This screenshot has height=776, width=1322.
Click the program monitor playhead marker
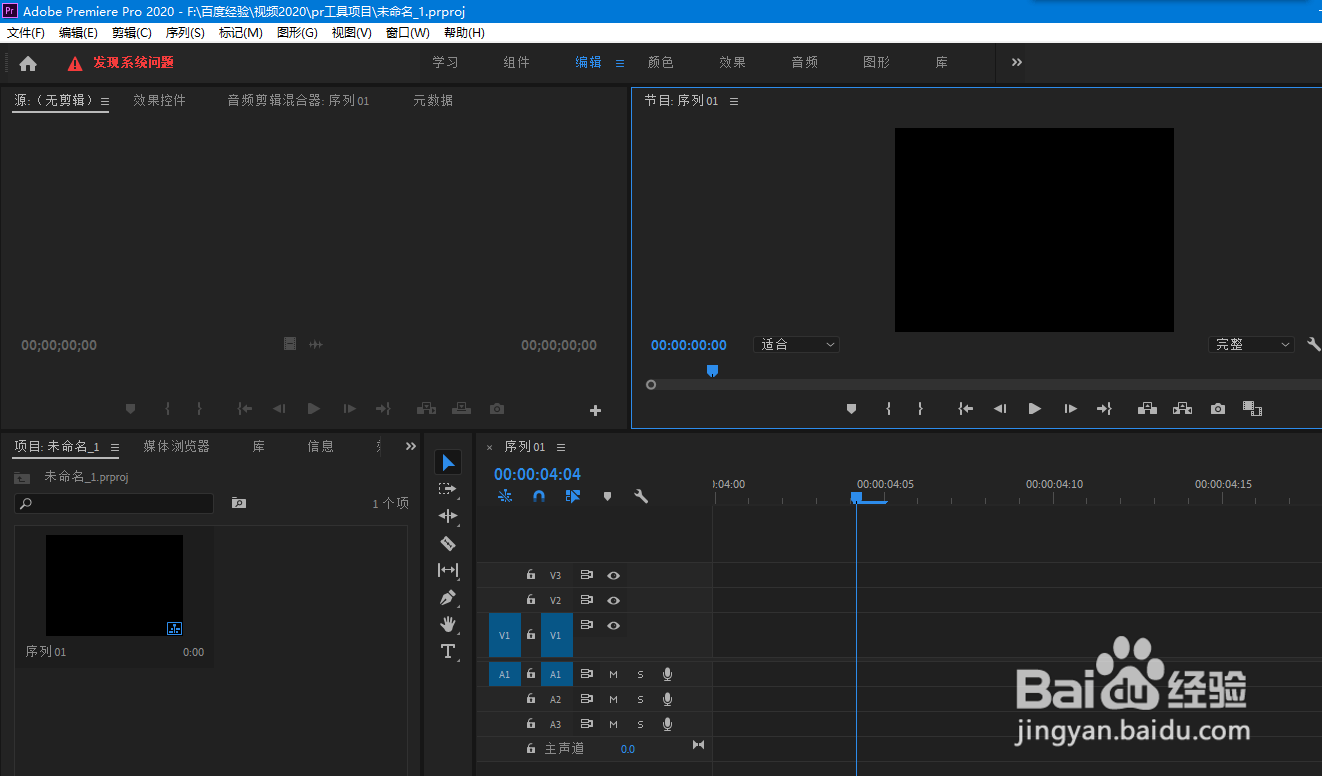(712, 371)
